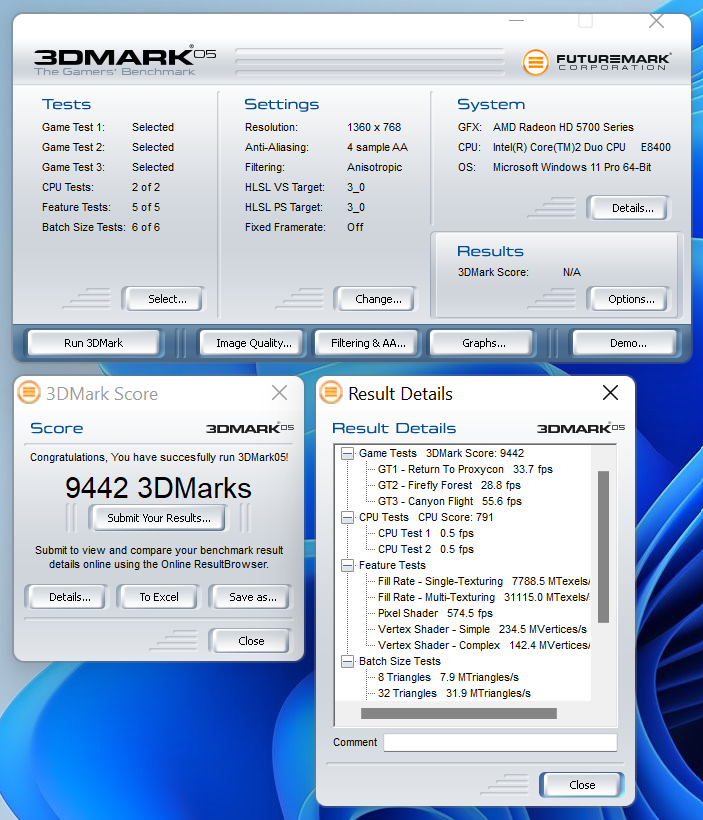This screenshot has width=703, height=820.
Task: Click 'Microsoft Windows 11 Pro 64-Bit' OS value
Action: [572, 167]
